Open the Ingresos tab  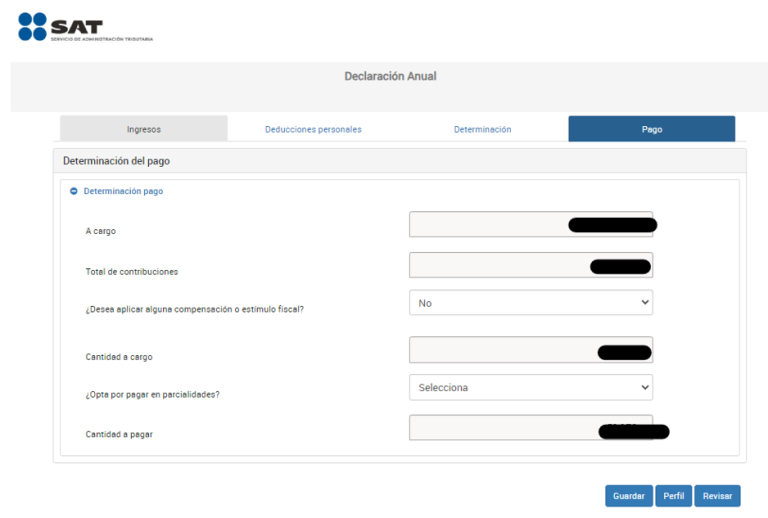click(x=144, y=129)
